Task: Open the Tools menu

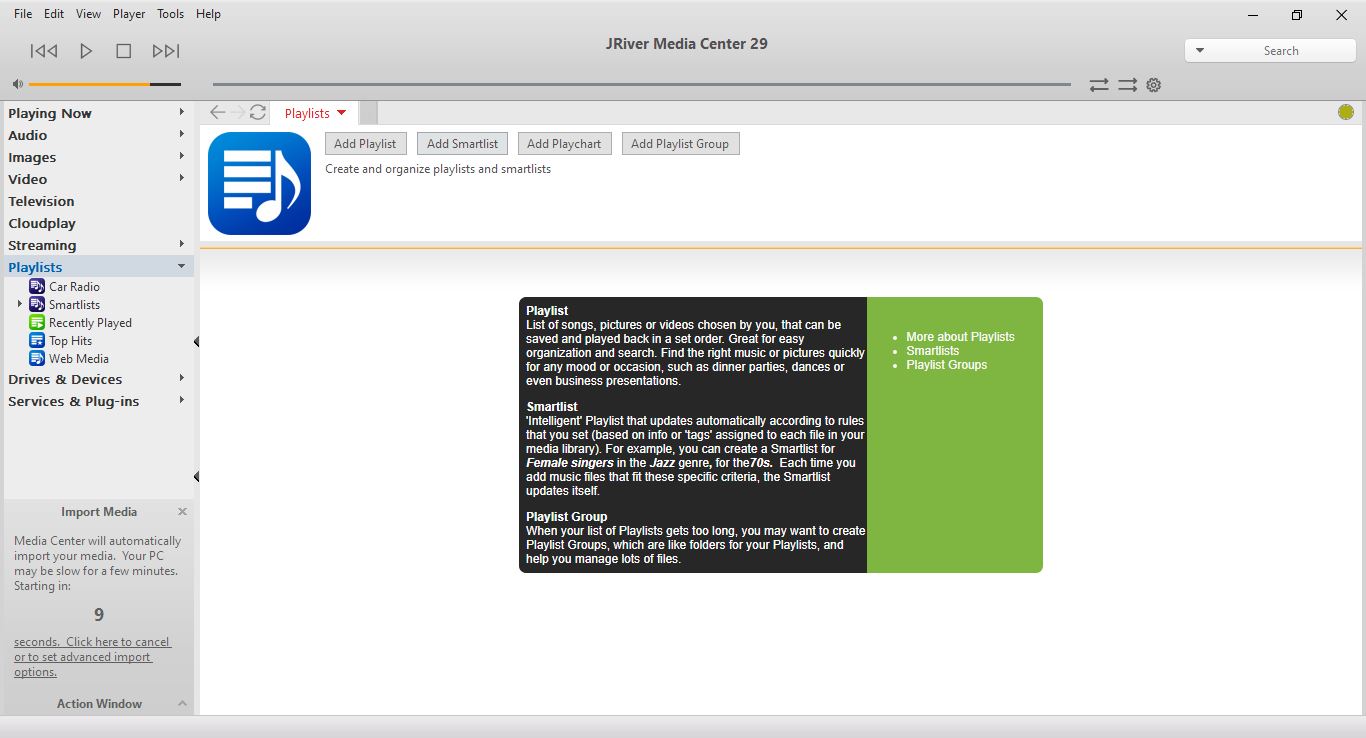Action: coord(171,14)
